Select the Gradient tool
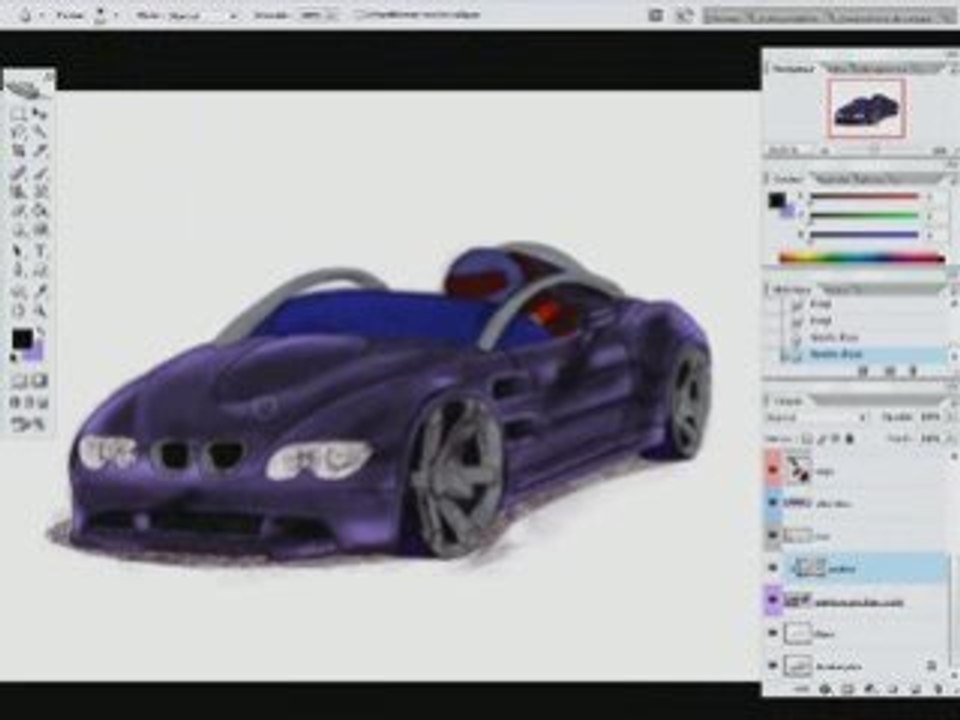960x720 pixels. click(40, 211)
